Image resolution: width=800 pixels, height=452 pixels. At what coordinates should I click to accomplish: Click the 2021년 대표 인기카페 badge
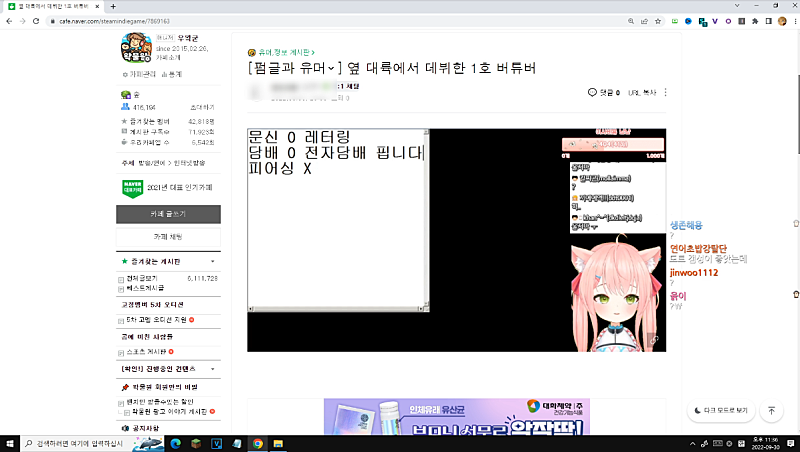[167, 188]
